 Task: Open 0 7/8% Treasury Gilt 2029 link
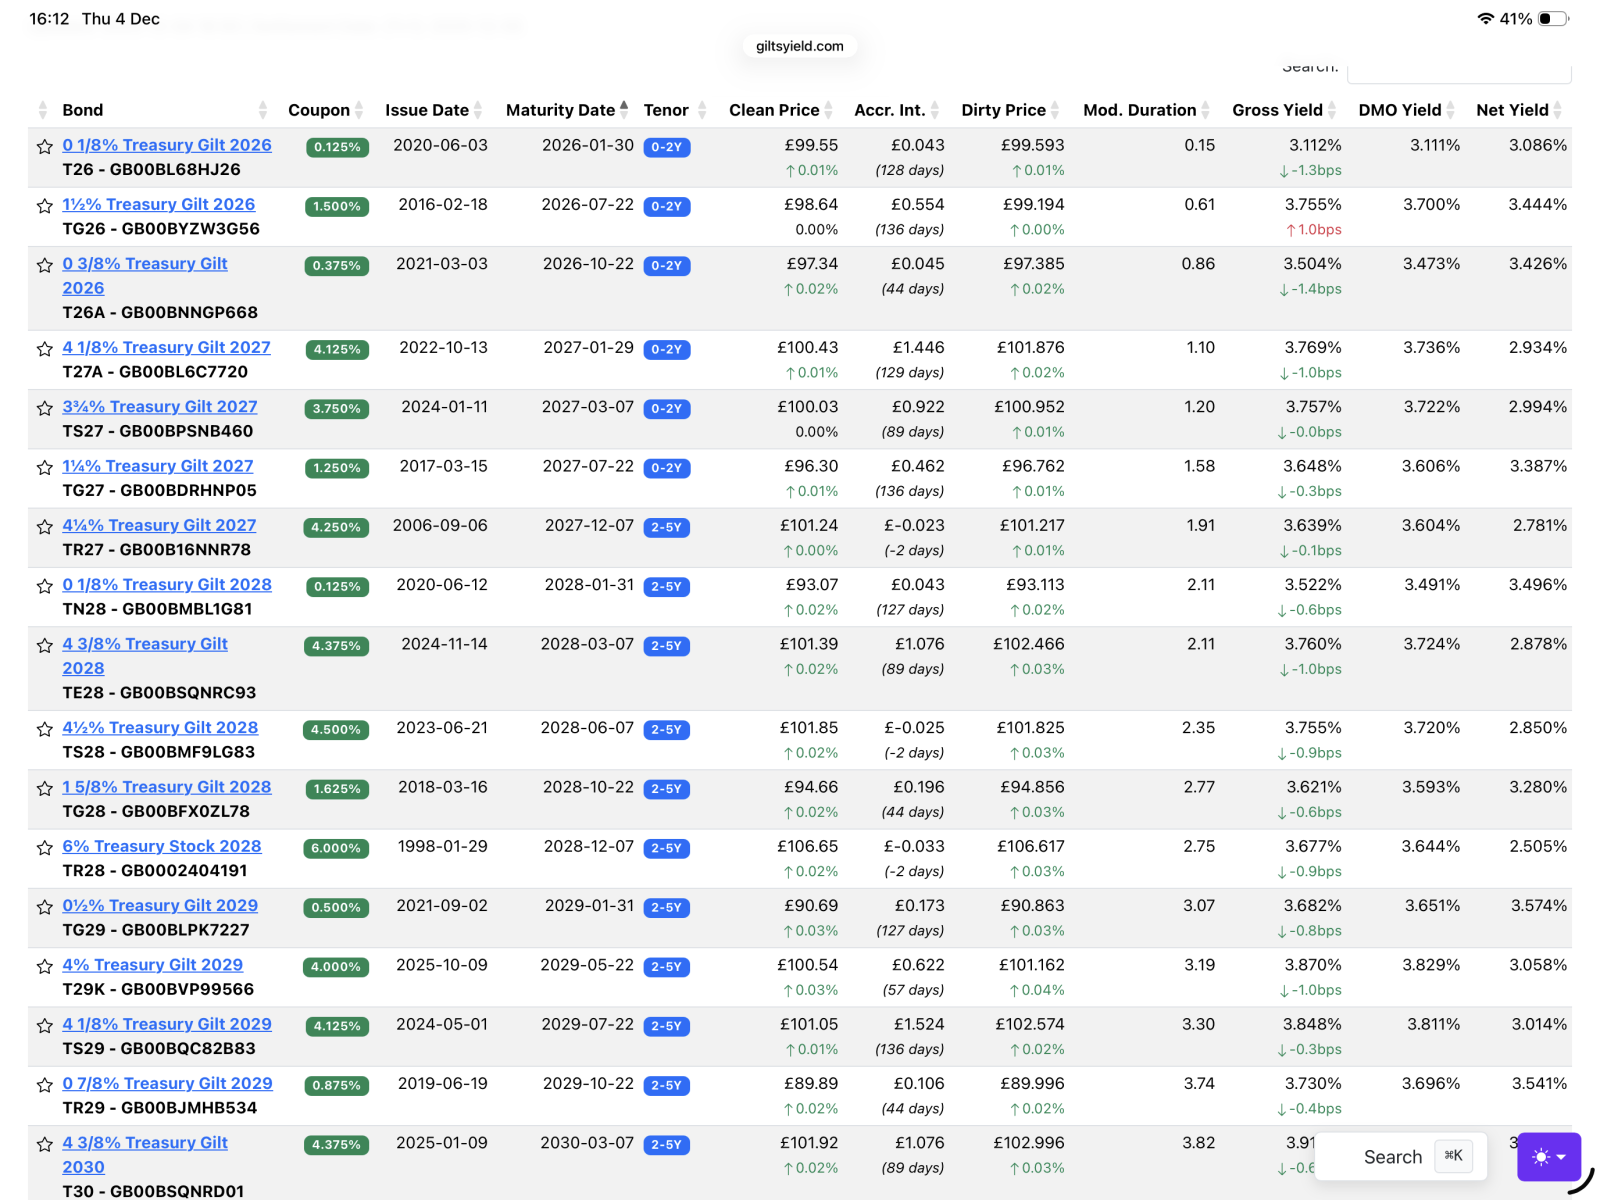click(167, 1083)
